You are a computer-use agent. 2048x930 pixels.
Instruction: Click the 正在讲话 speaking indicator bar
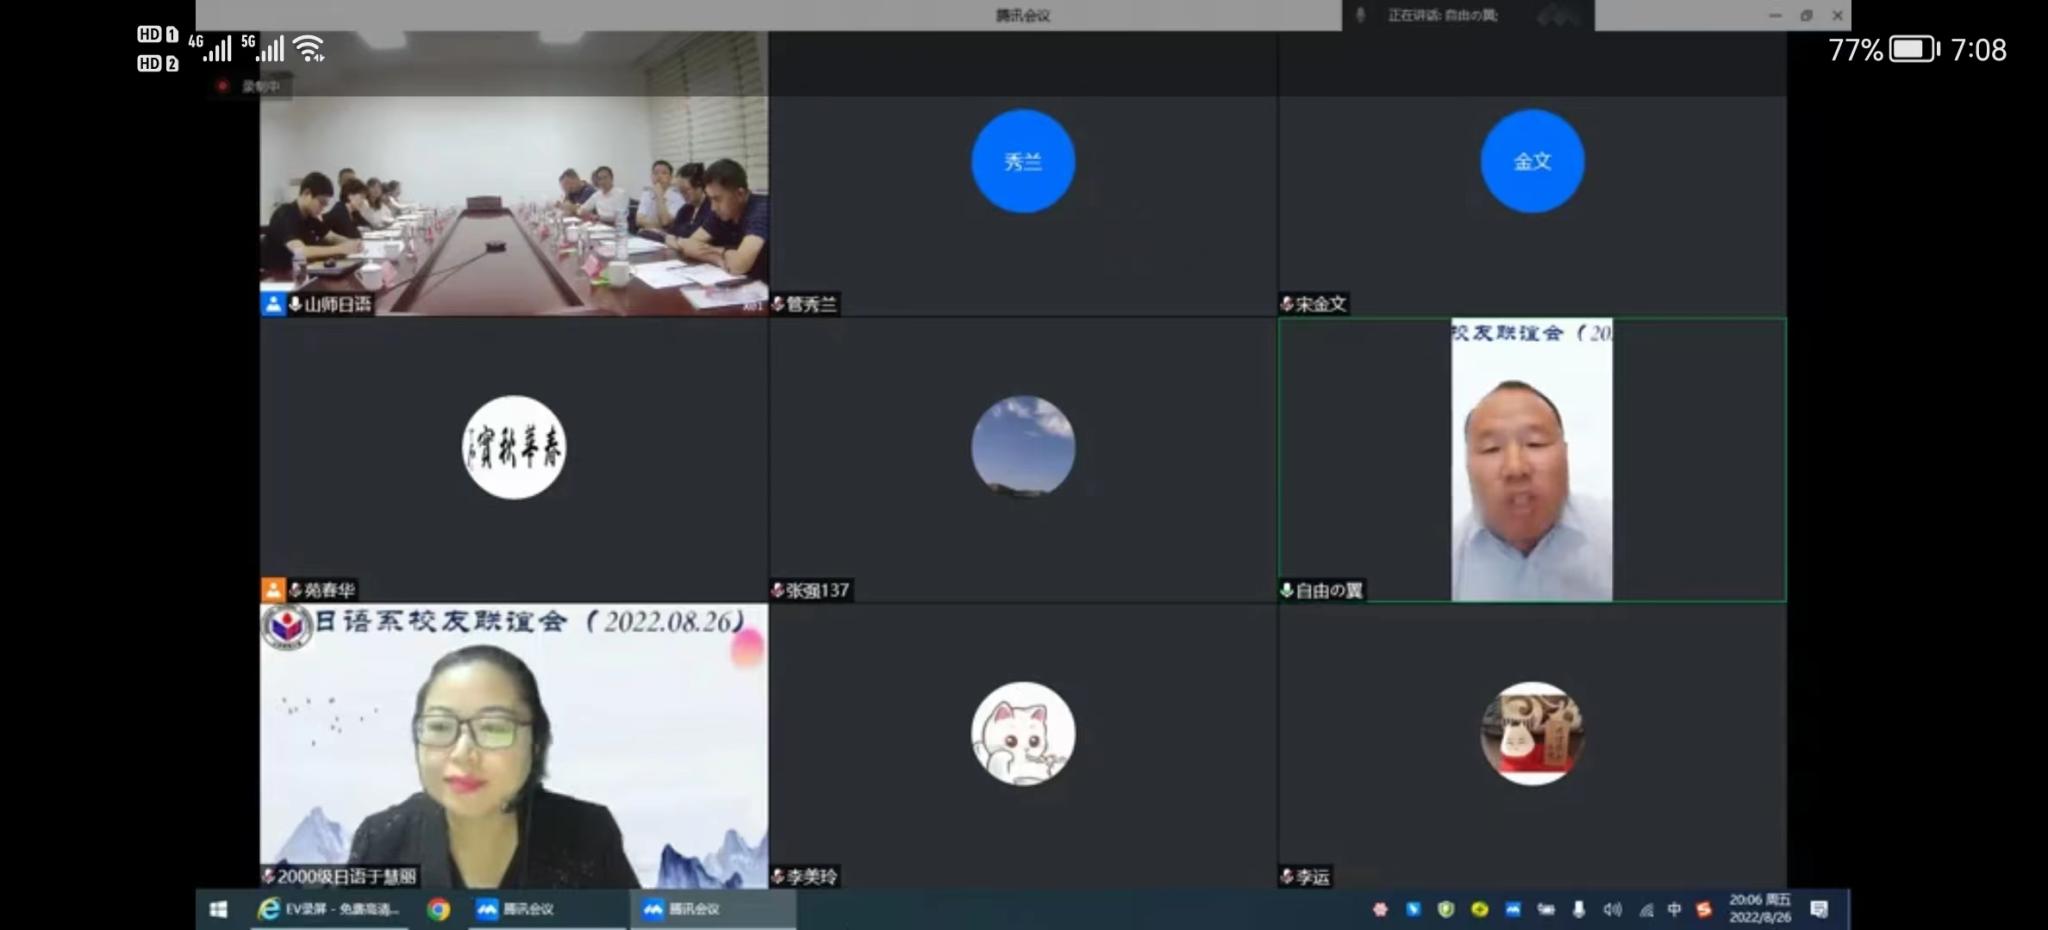pos(1440,15)
